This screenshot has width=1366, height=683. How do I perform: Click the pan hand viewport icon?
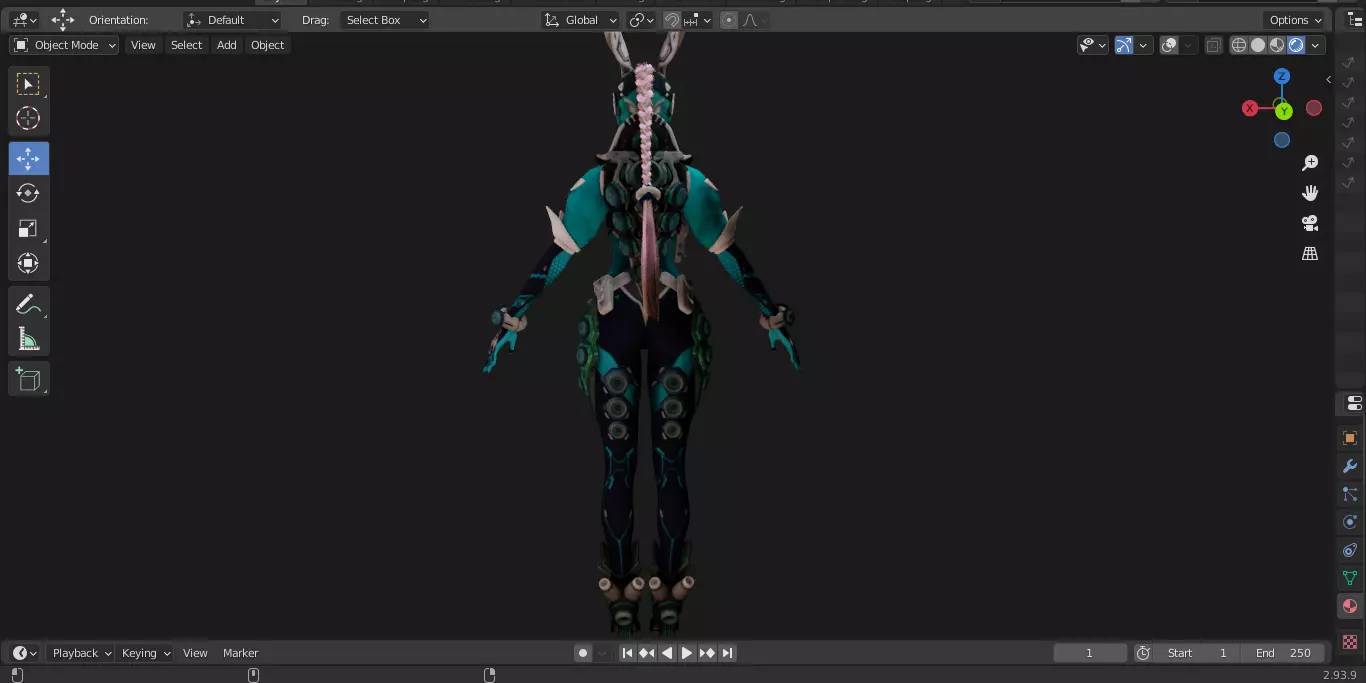pos(1310,193)
